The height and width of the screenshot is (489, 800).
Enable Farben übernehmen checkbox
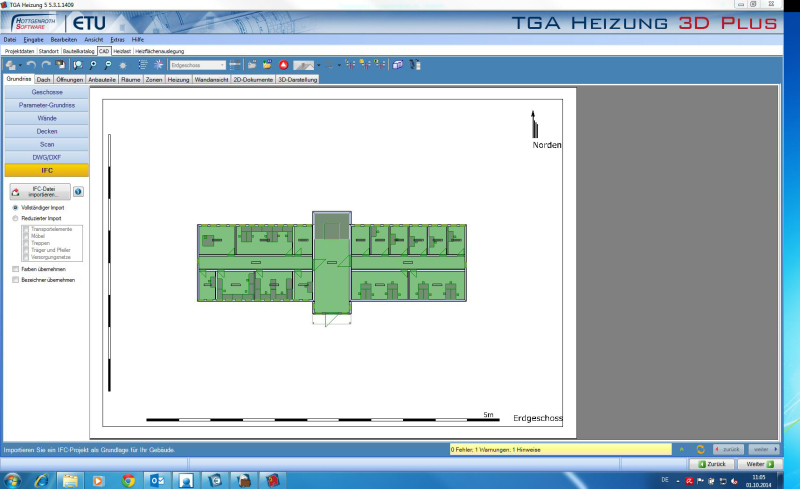click(15, 269)
